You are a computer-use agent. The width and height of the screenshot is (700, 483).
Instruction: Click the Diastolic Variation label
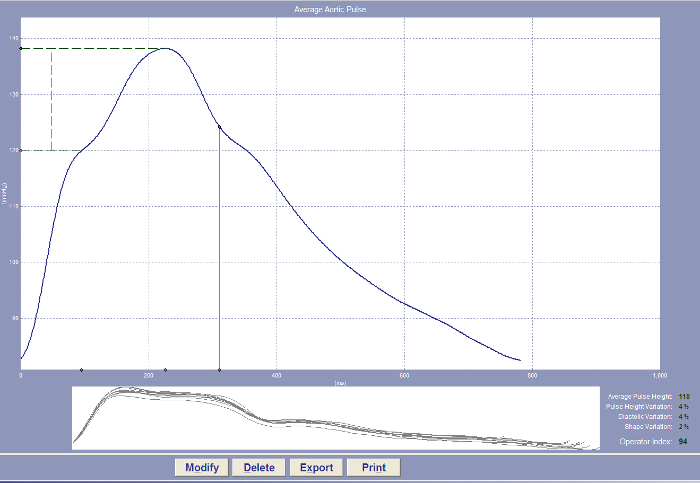645,416
